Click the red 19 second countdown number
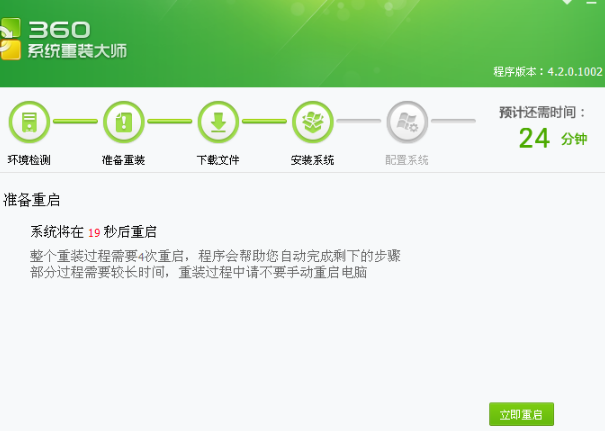The height and width of the screenshot is (431, 605). tap(94, 233)
